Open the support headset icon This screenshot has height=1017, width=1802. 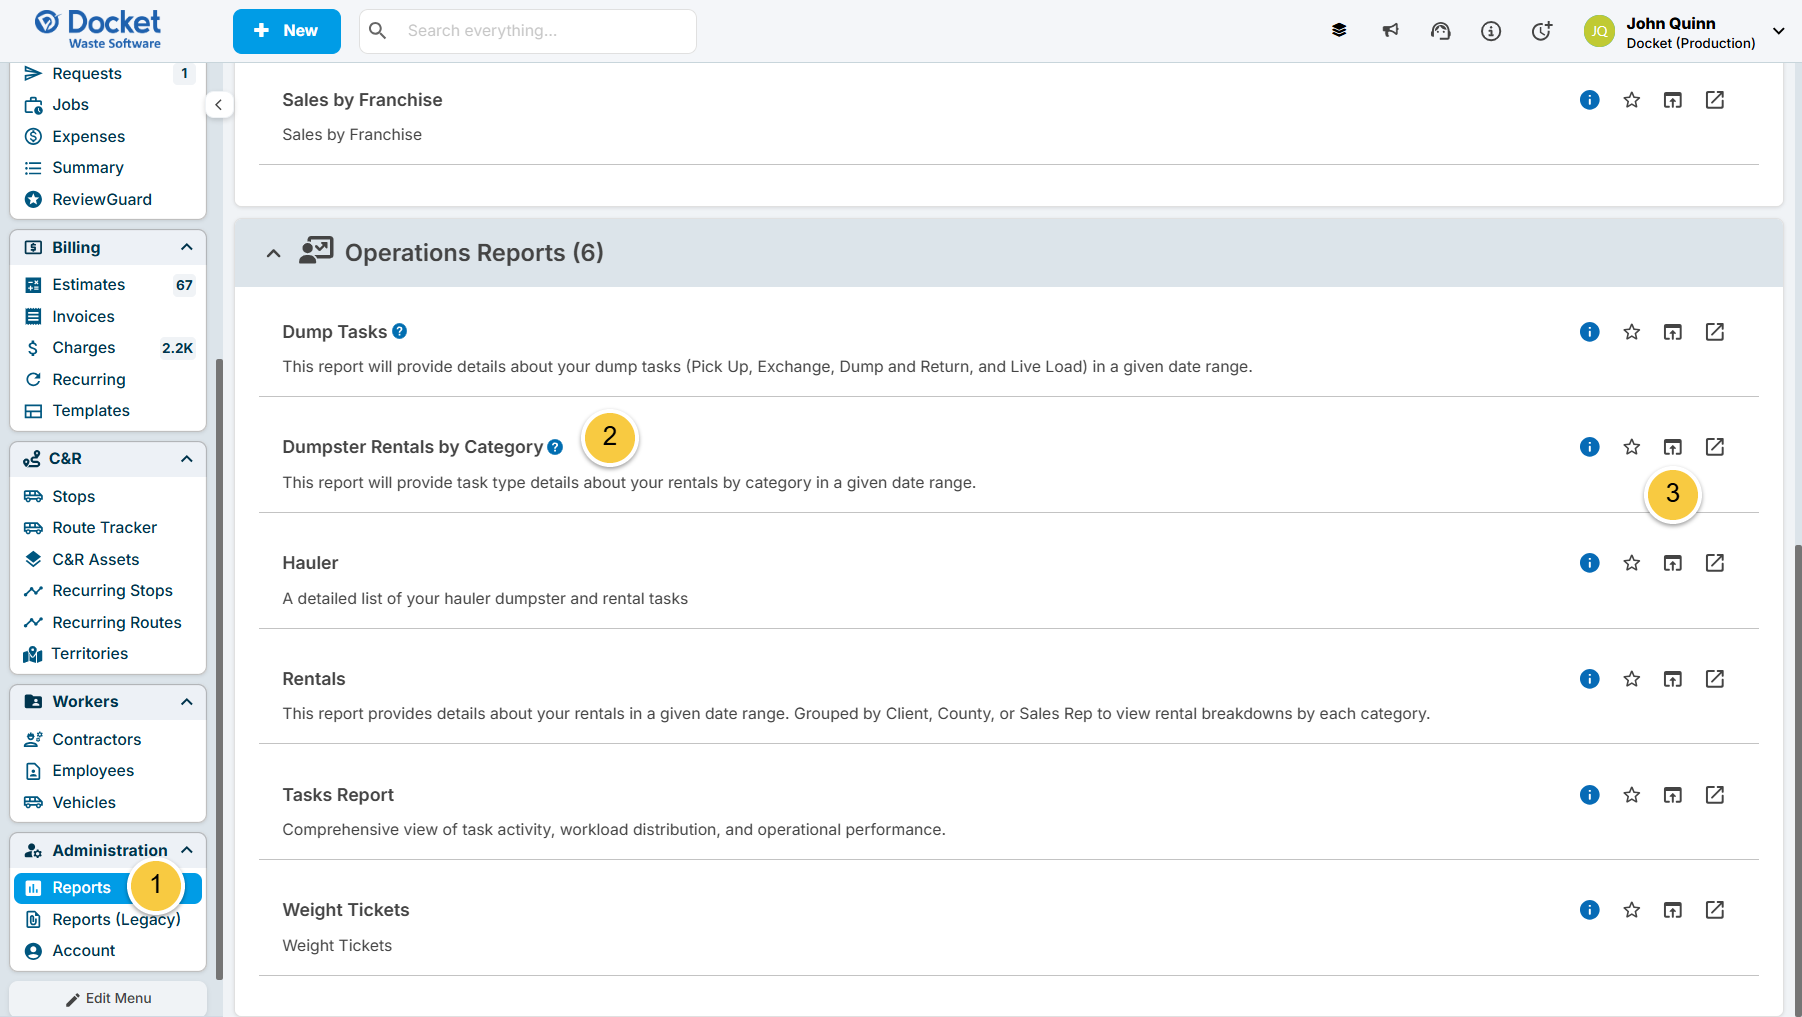pyautogui.click(x=1440, y=31)
